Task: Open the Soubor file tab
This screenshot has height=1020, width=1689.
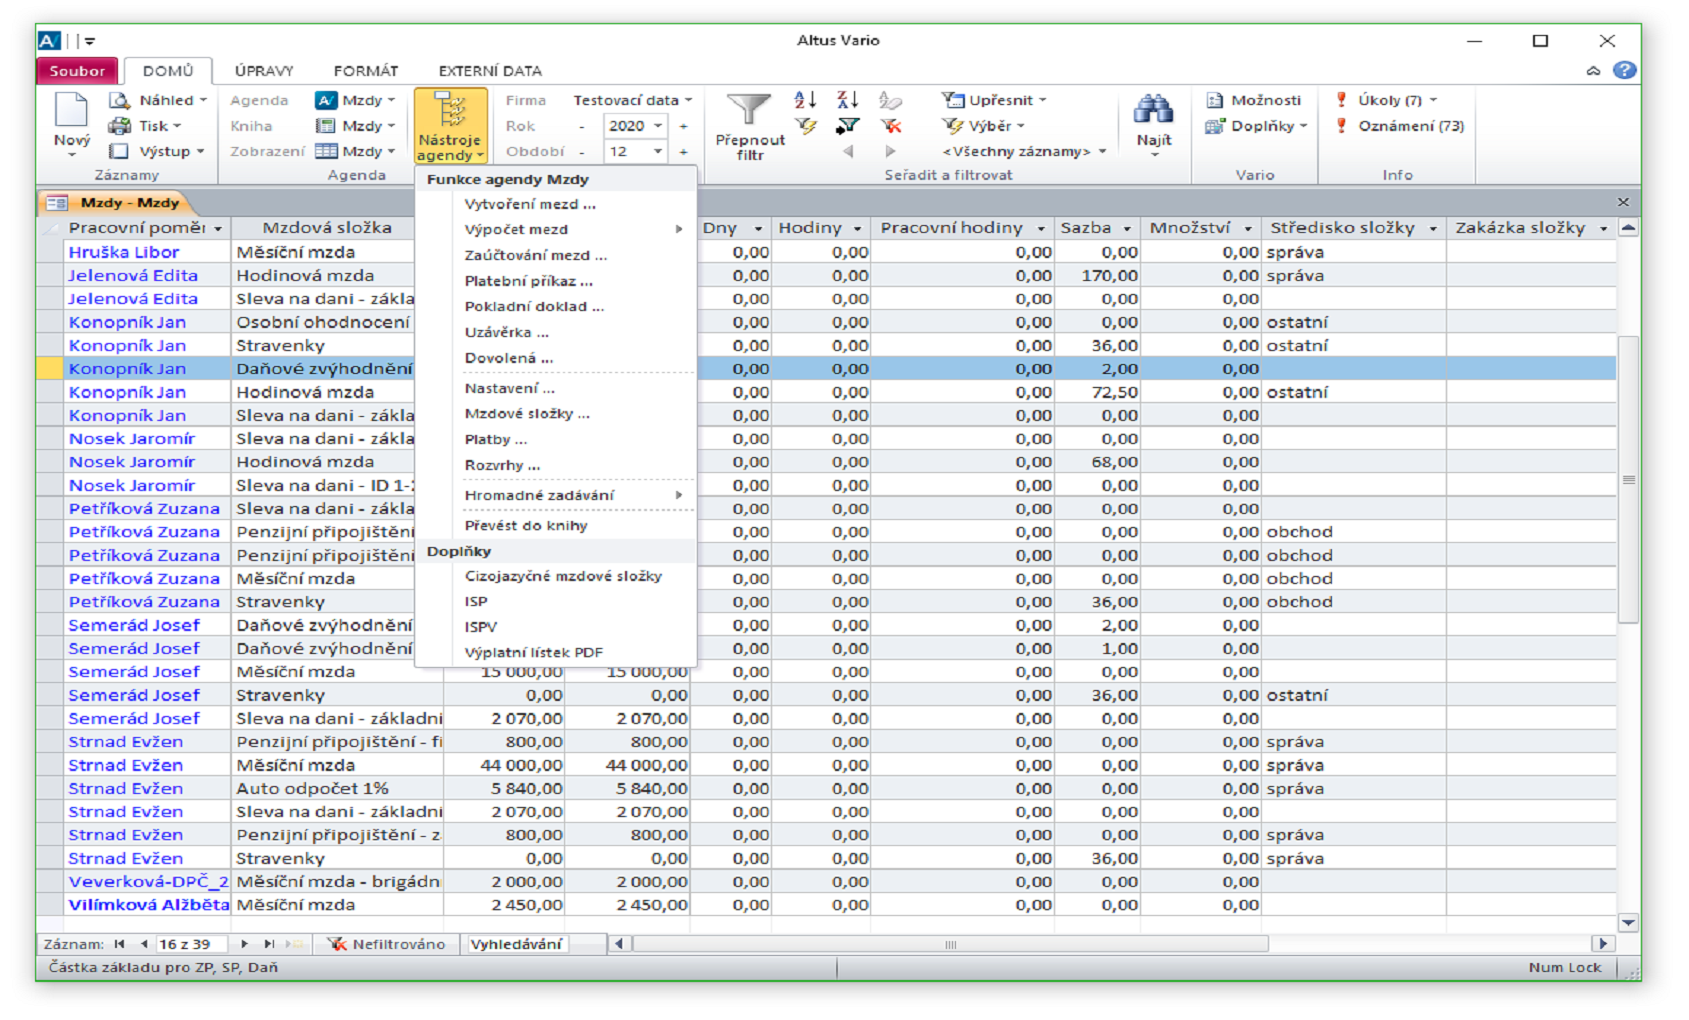Action: coord(77,71)
